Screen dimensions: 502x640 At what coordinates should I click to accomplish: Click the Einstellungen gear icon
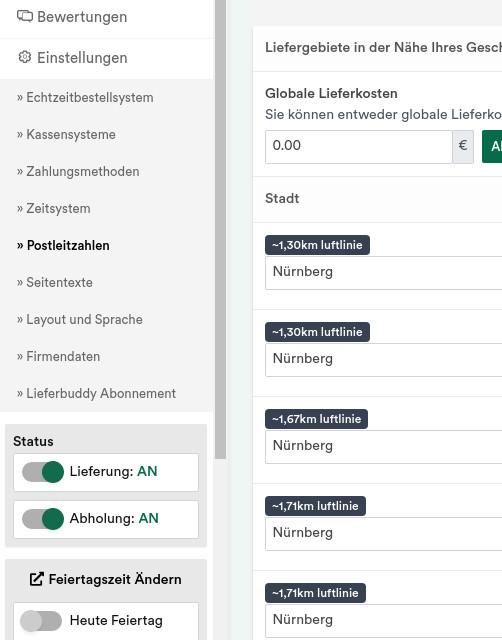(25, 57)
